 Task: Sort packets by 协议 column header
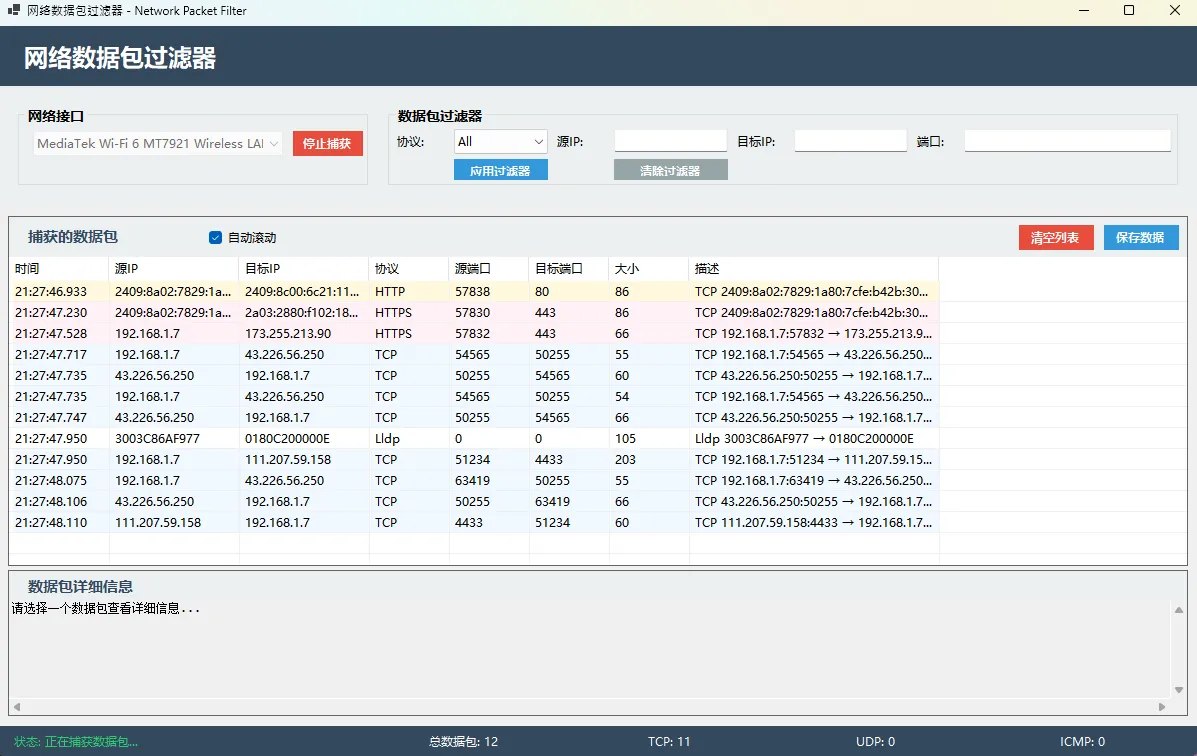408,269
